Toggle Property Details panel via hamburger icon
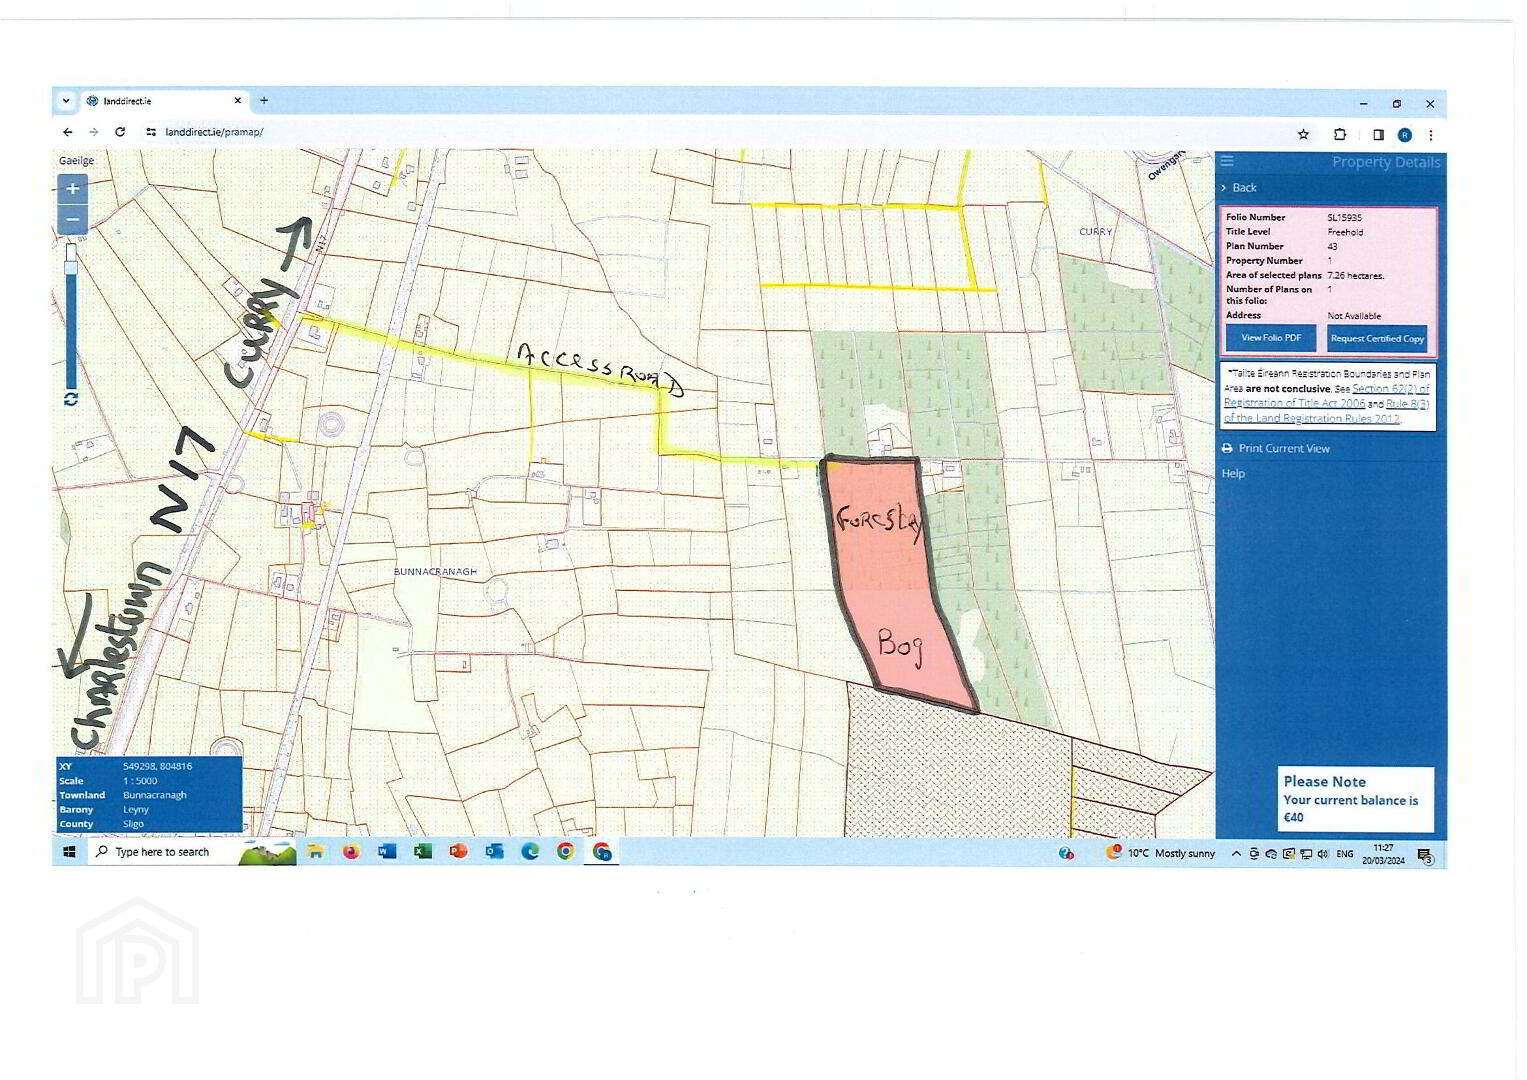This screenshot has width=1527, height=1080. point(1227,161)
